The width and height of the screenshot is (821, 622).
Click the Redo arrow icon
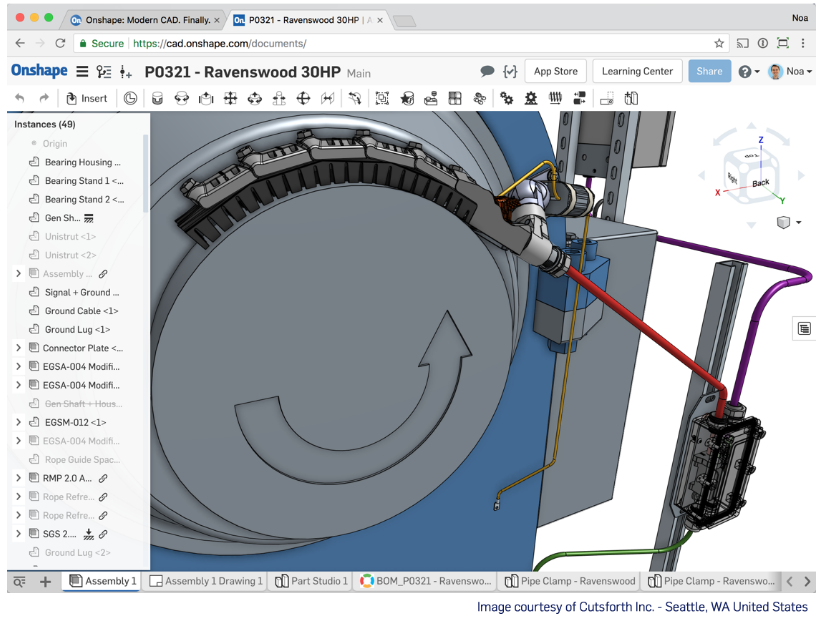[42, 98]
